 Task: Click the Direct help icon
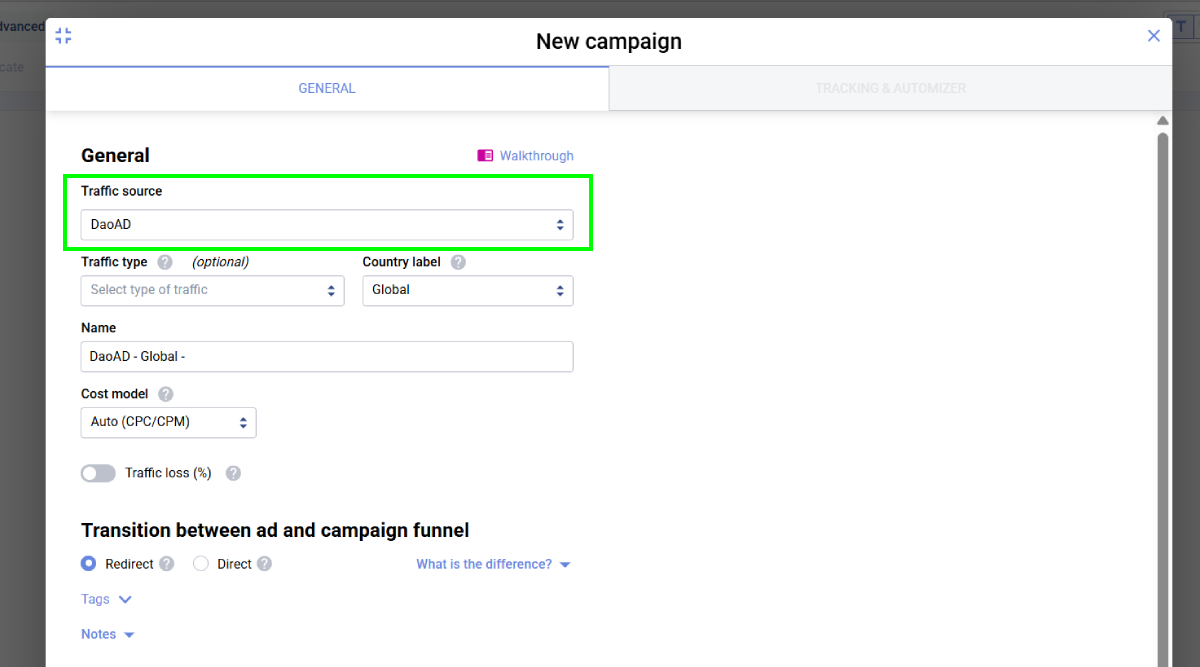[264, 564]
